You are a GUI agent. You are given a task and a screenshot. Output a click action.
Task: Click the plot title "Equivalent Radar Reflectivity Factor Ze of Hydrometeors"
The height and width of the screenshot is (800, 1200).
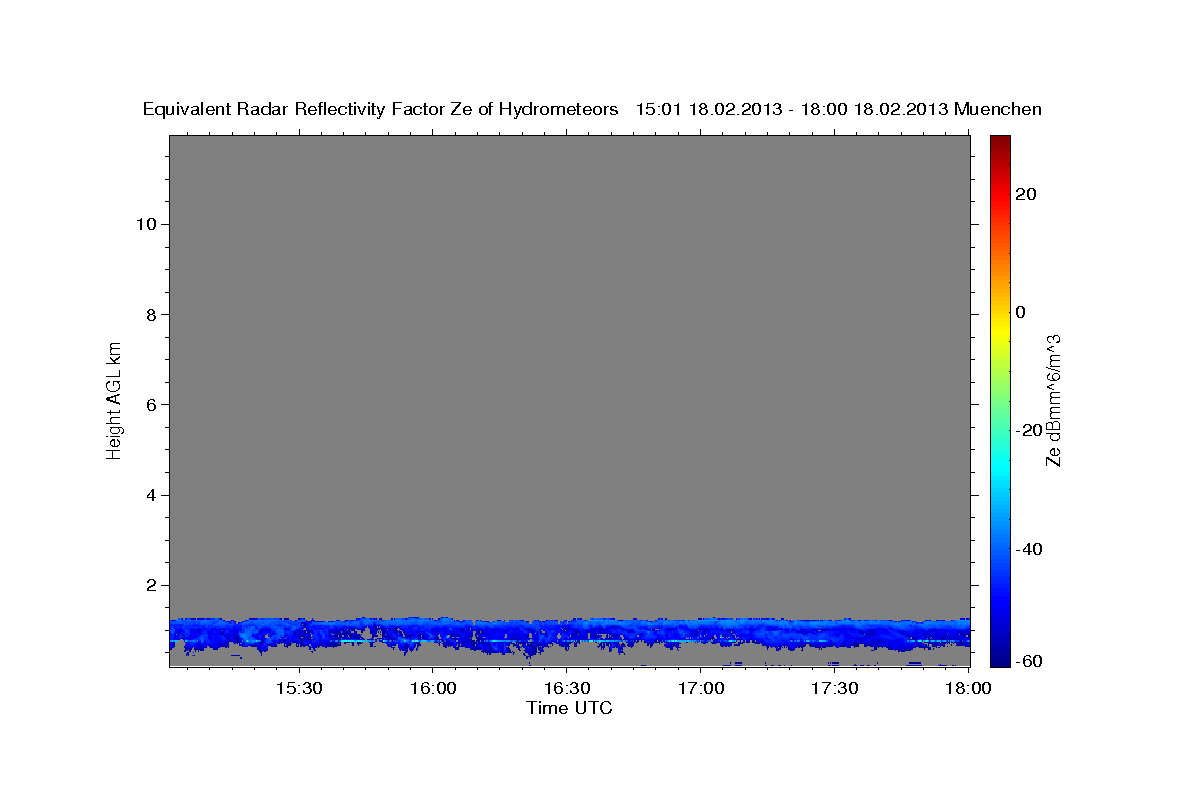380,109
